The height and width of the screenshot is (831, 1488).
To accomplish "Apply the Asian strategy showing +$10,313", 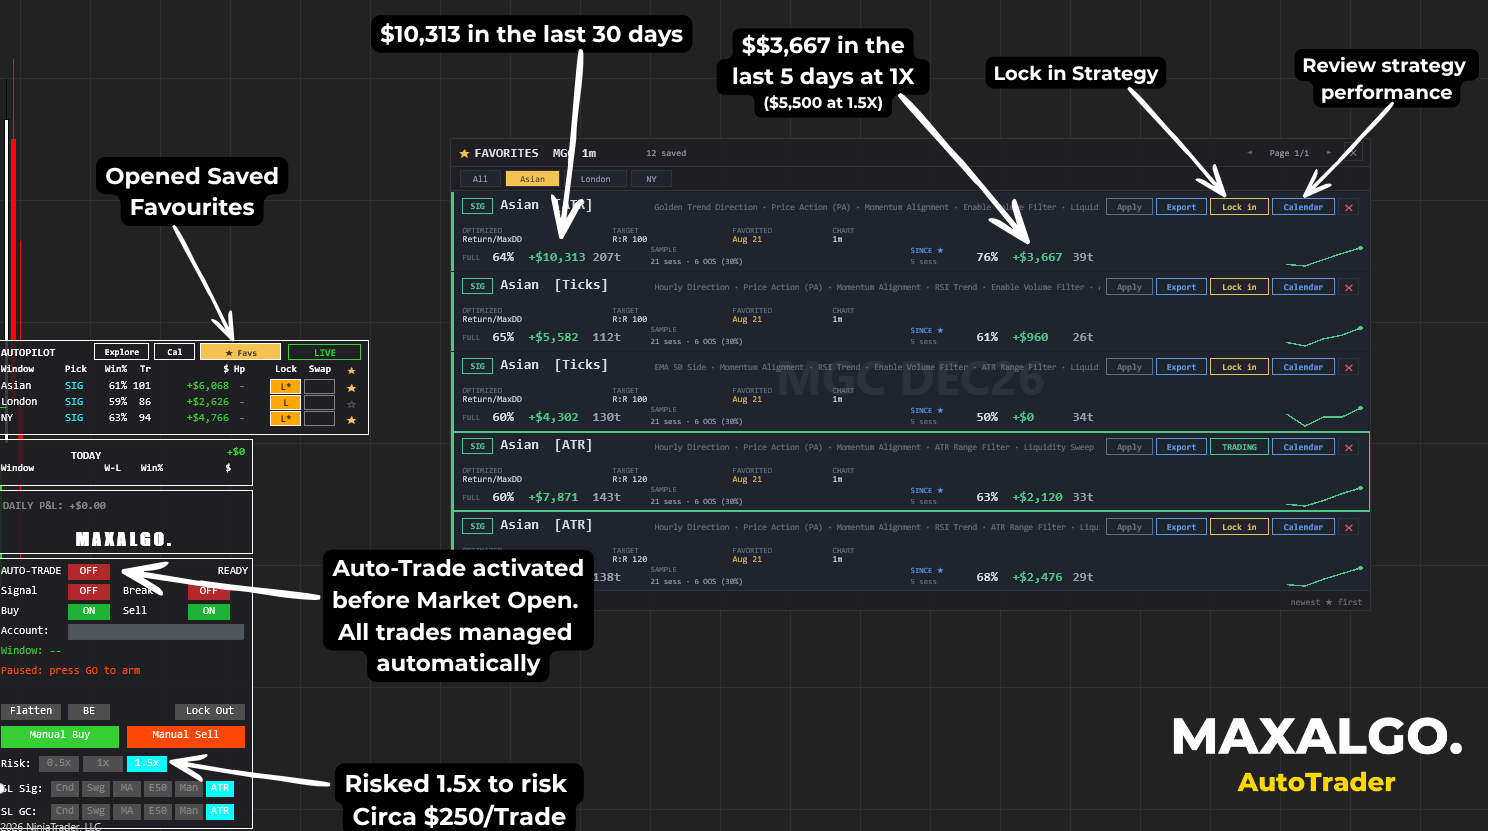I will [1129, 207].
